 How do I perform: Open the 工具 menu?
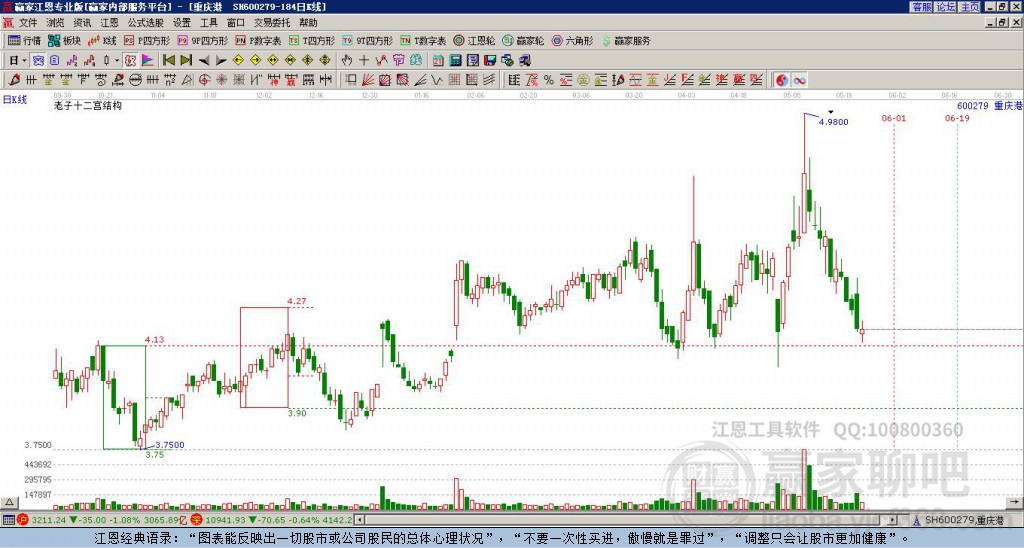(x=208, y=23)
